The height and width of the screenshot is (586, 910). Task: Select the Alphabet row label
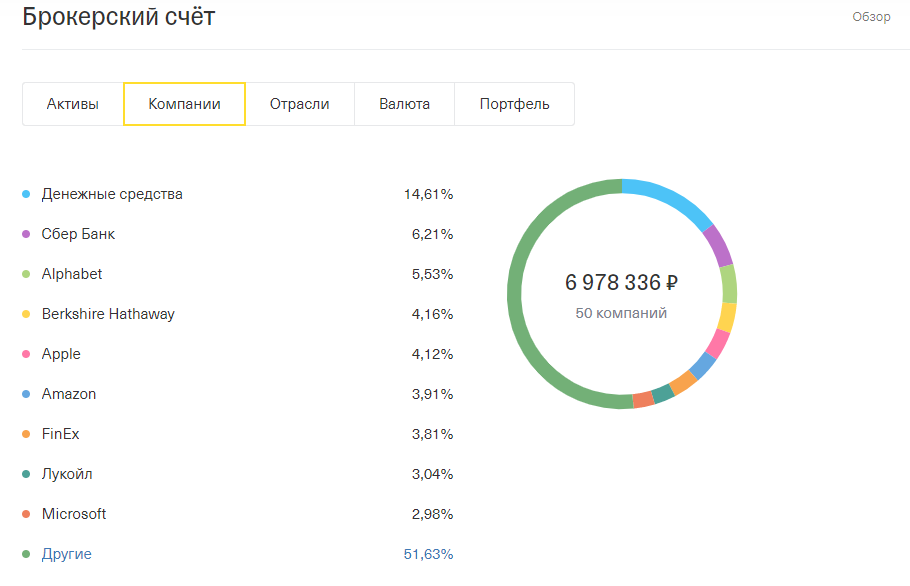[x=72, y=274]
